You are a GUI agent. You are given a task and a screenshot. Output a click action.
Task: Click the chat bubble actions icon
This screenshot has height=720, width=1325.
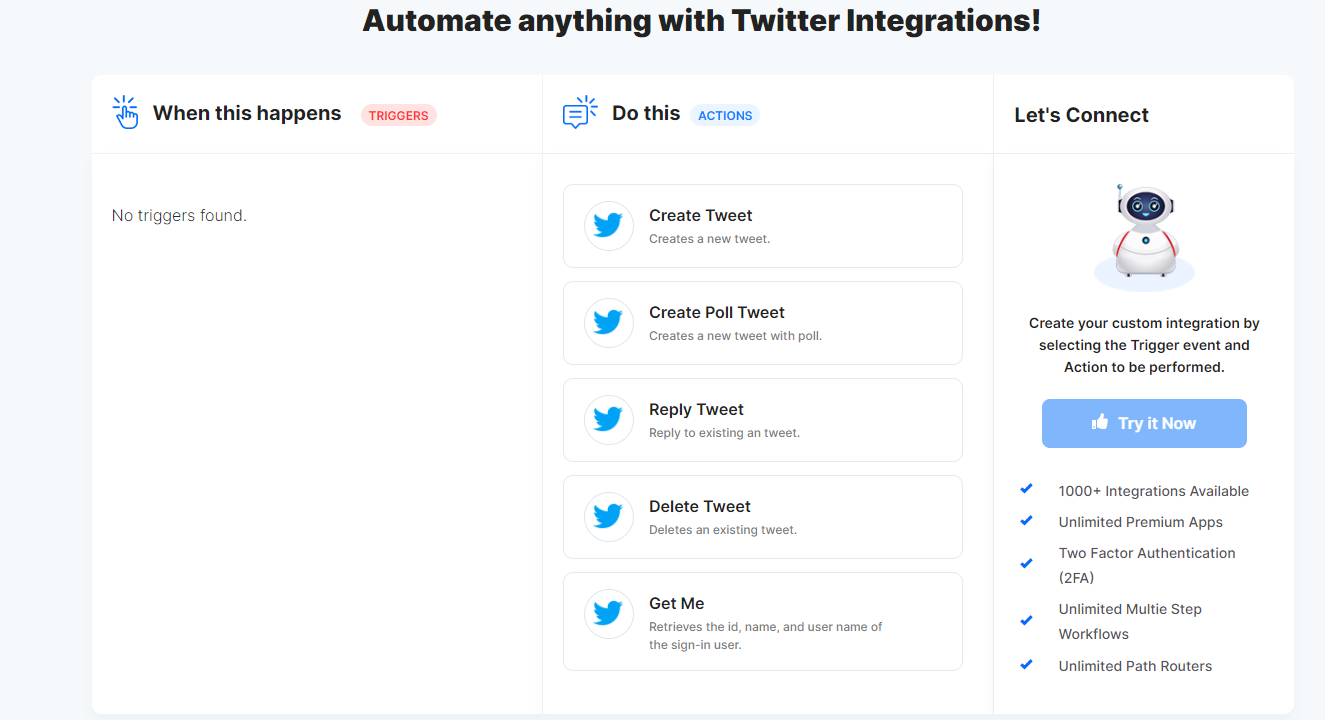point(580,113)
